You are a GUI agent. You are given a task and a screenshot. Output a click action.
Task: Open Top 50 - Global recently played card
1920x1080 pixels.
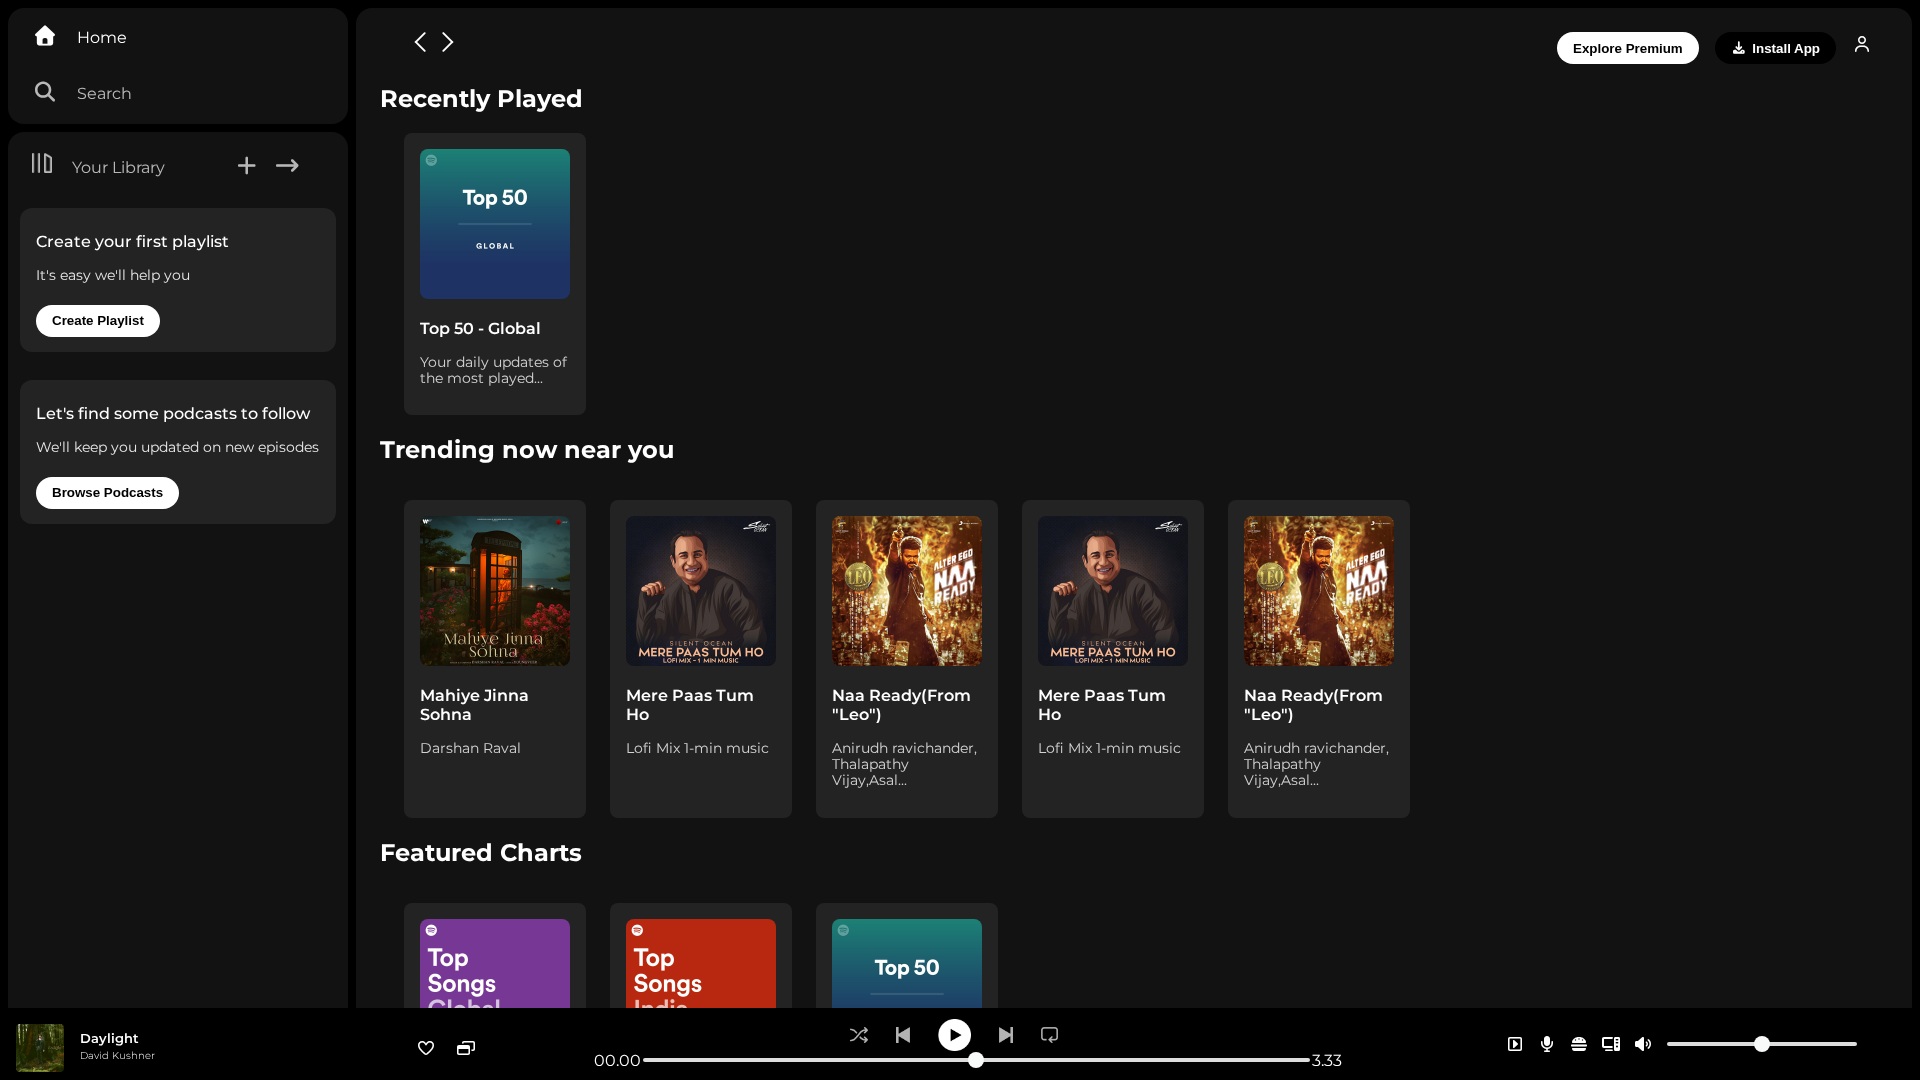point(495,274)
